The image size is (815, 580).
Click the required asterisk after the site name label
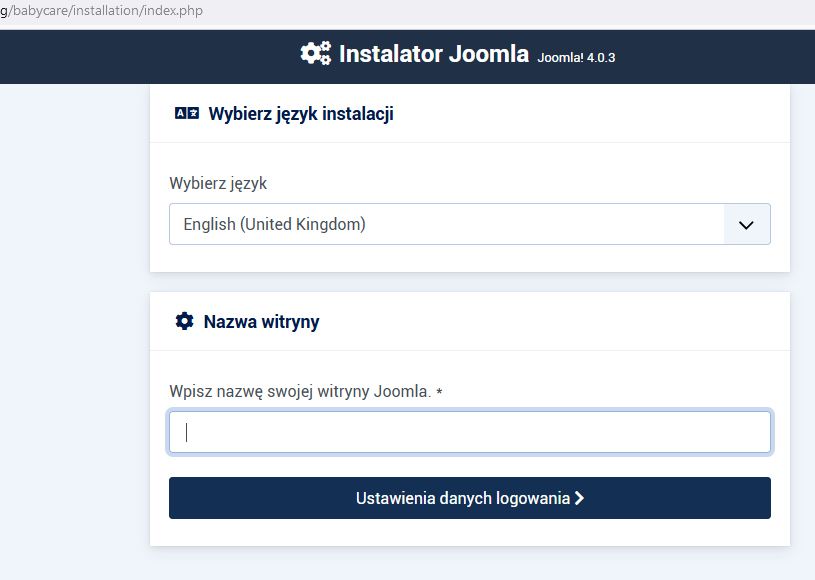(439, 392)
